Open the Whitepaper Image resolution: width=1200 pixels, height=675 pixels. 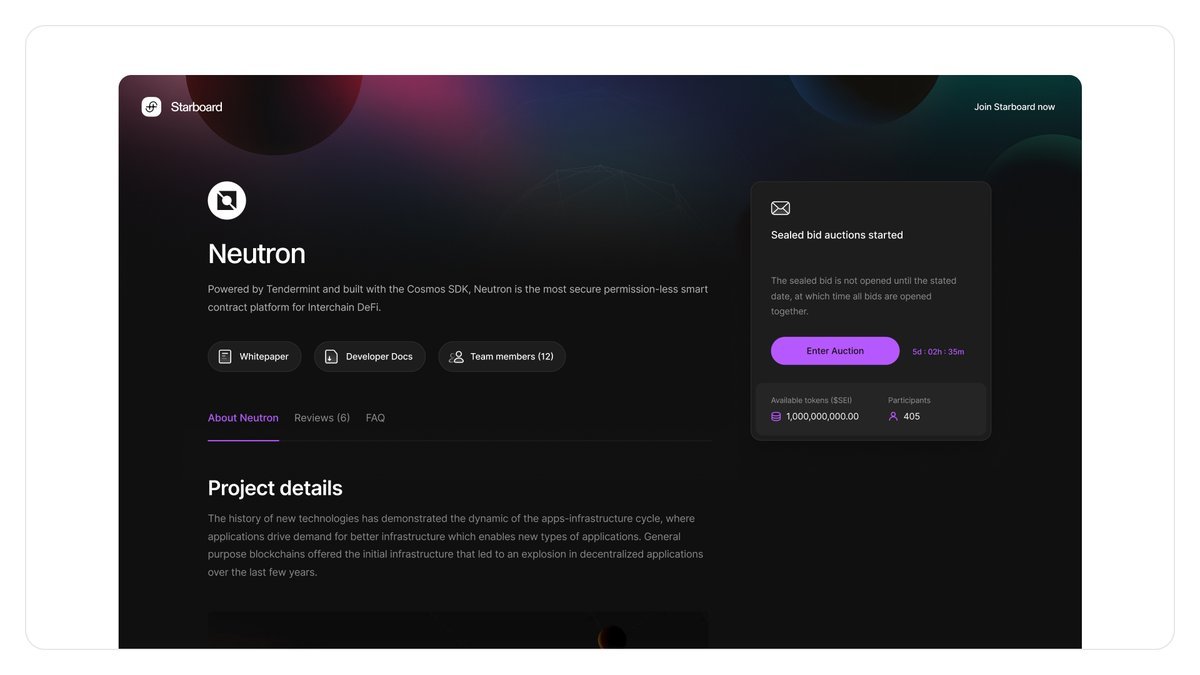254,357
